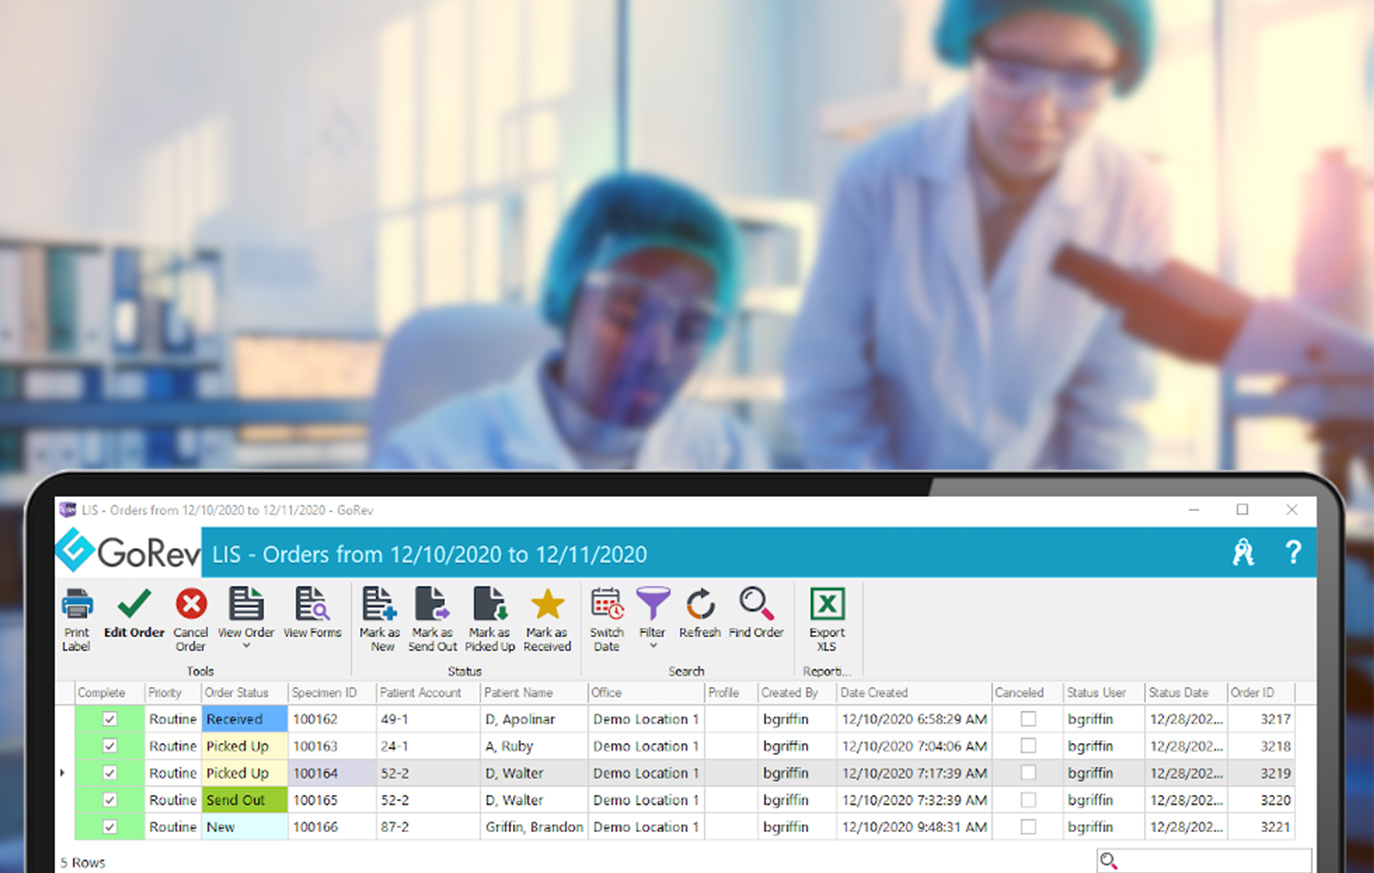Viewport: 1374px width, 873px height.
Task: Click the Edit Order green checkmark
Action: [x=134, y=605]
